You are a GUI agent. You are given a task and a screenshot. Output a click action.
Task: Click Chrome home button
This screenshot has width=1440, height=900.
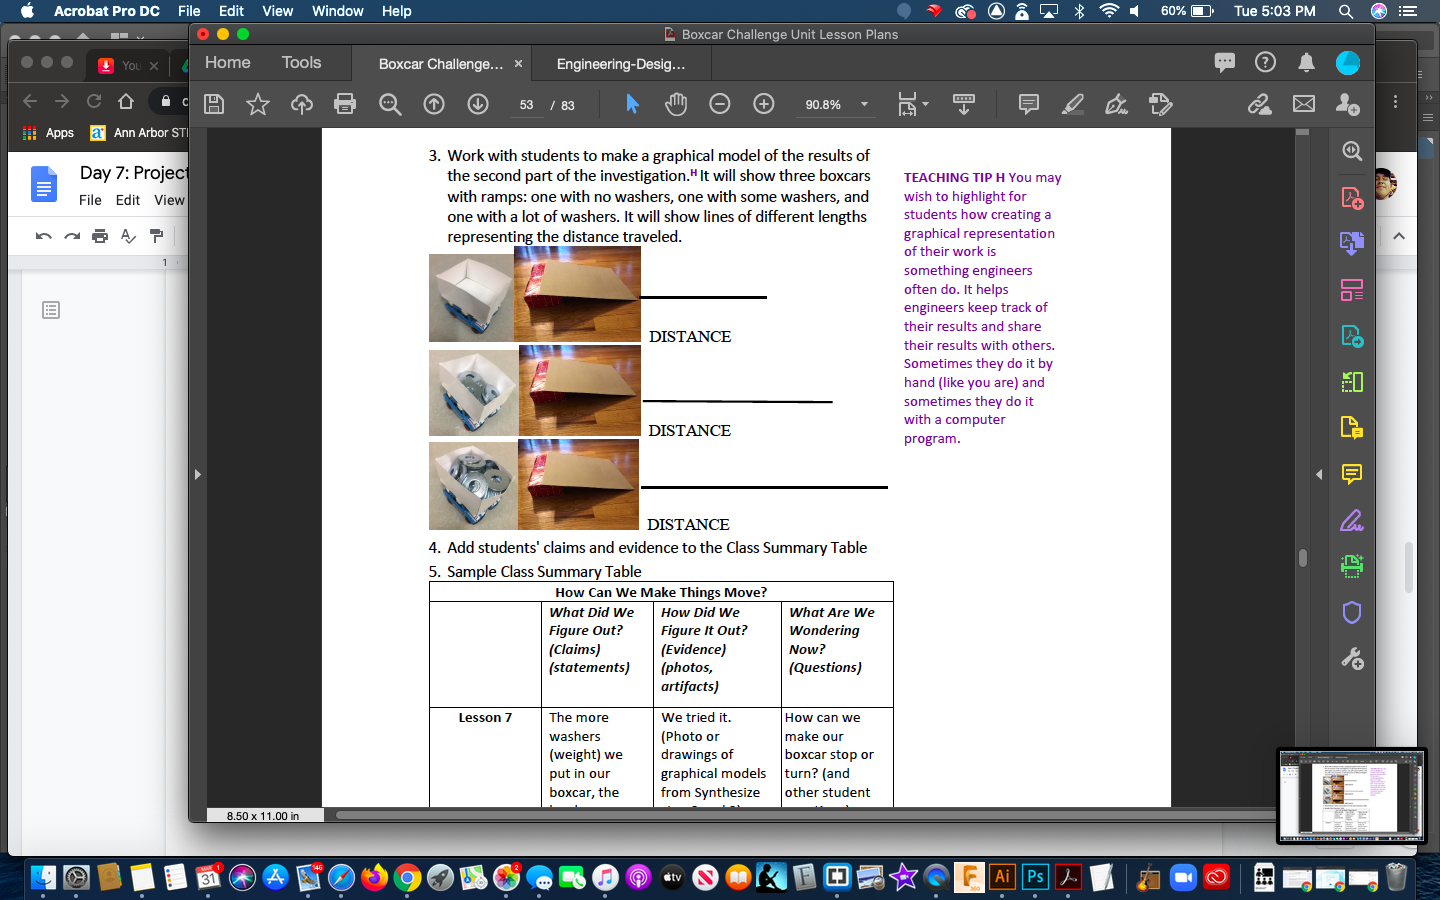click(126, 101)
